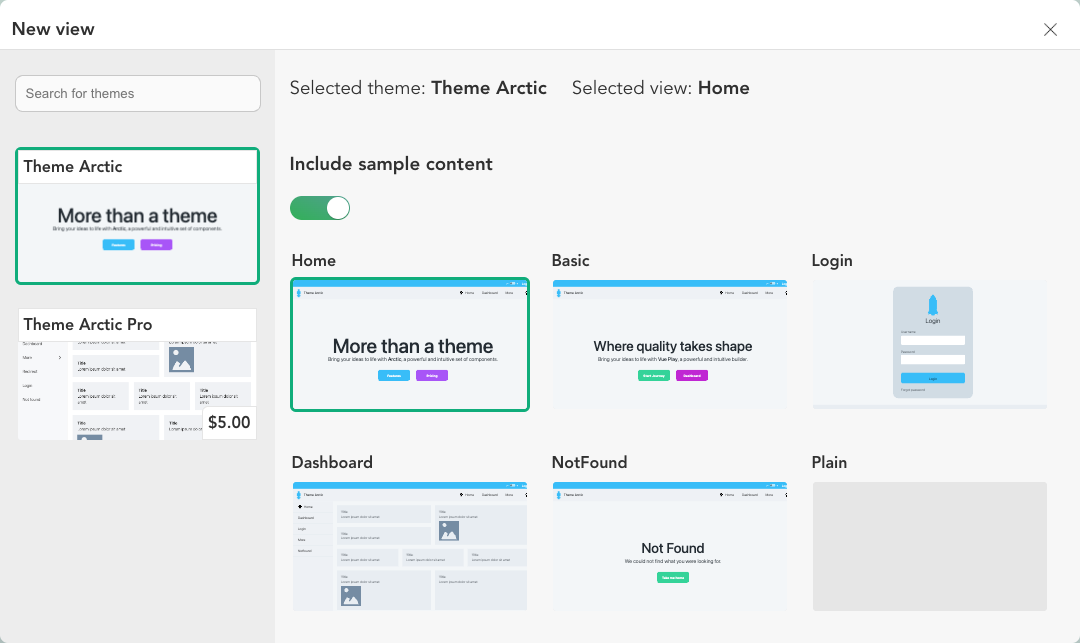Choose the Dashboard view thumbnail
1080x643 pixels.
click(x=410, y=547)
